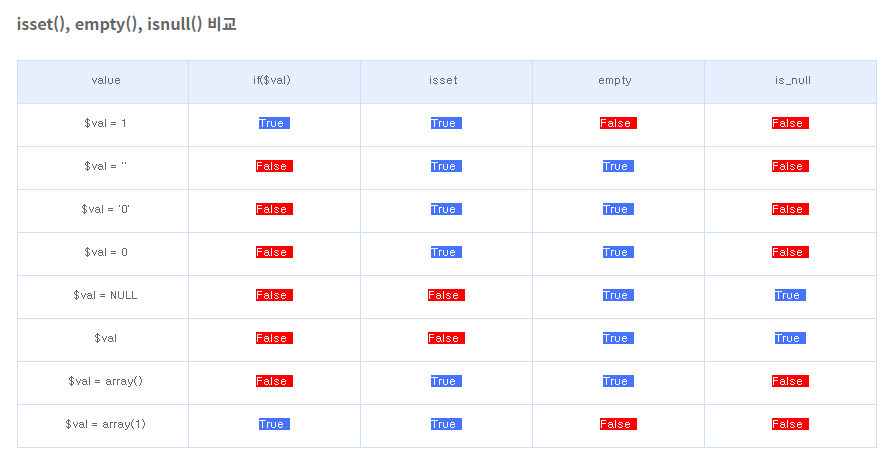Click True under if($val) for $val = 1
The height and width of the screenshot is (457, 892).
point(274,123)
